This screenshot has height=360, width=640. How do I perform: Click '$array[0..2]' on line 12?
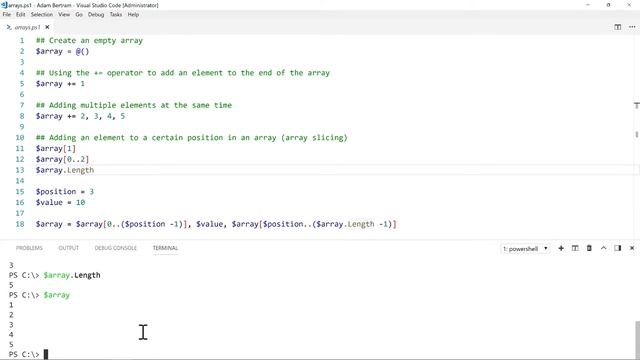tap(62, 159)
